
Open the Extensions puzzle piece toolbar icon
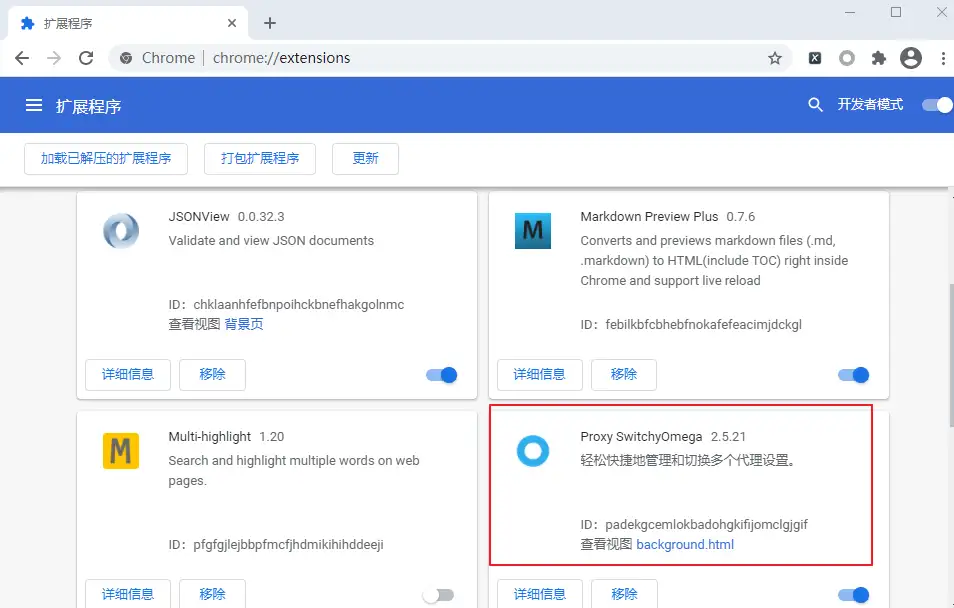point(879,58)
